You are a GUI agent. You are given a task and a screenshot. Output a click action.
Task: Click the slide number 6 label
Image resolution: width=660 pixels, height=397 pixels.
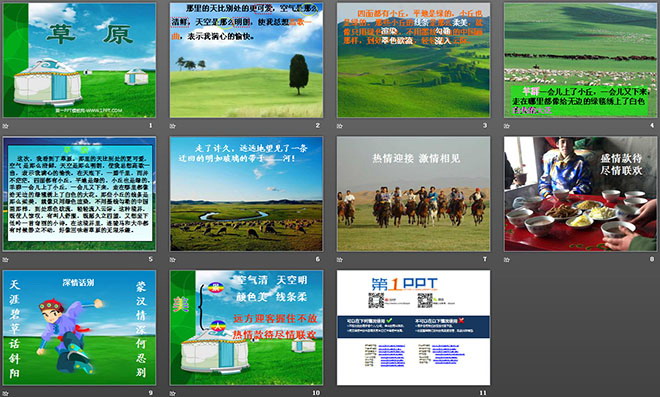coord(318,259)
